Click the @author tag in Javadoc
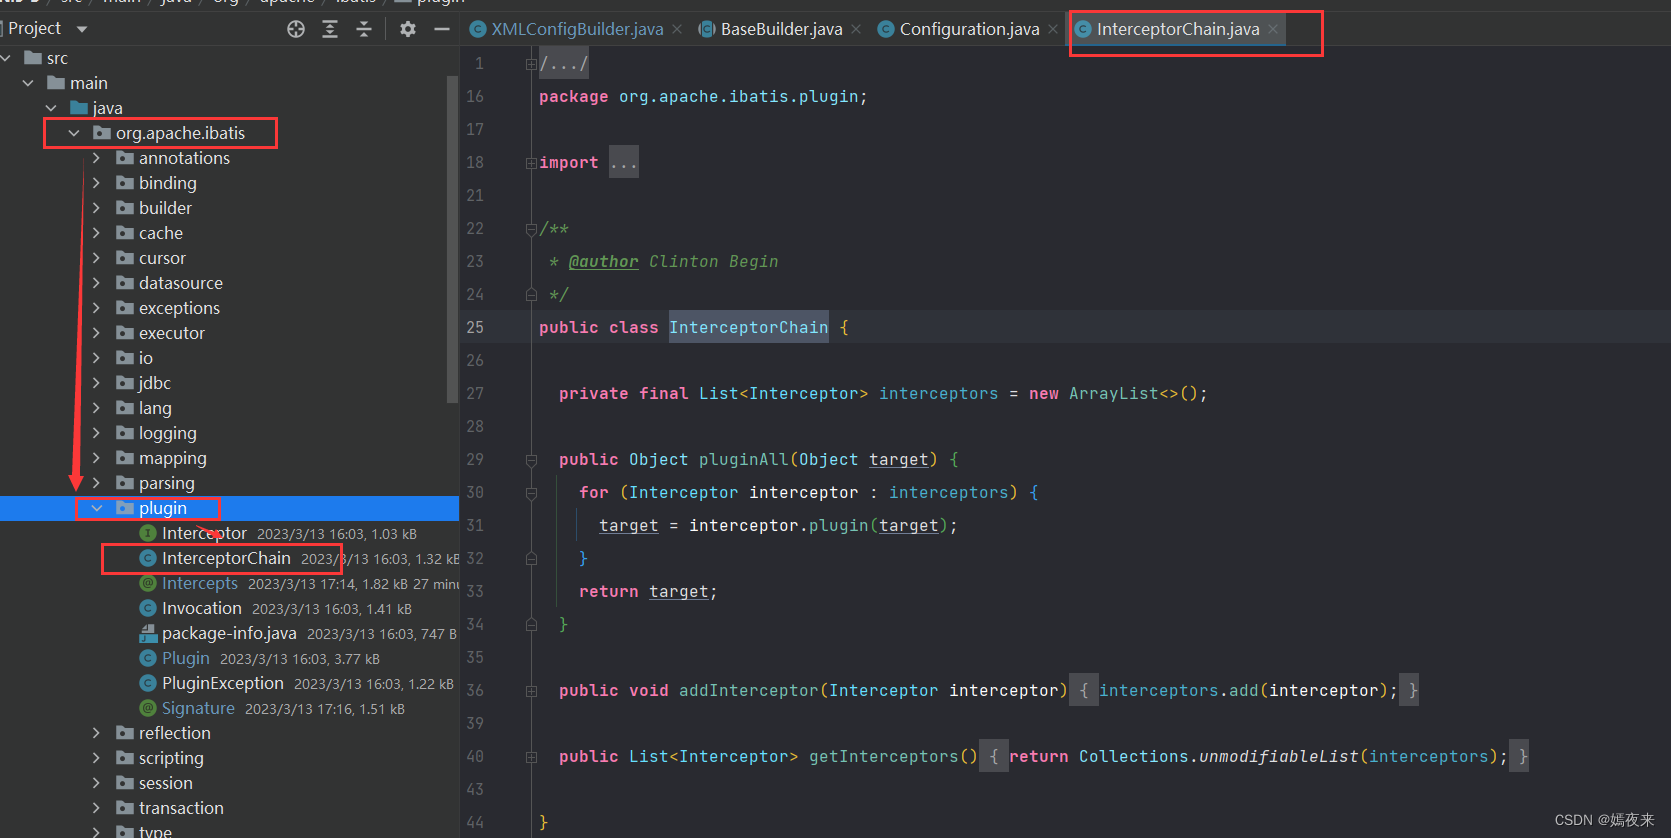The height and width of the screenshot is (838, 1671). [604, 261]
